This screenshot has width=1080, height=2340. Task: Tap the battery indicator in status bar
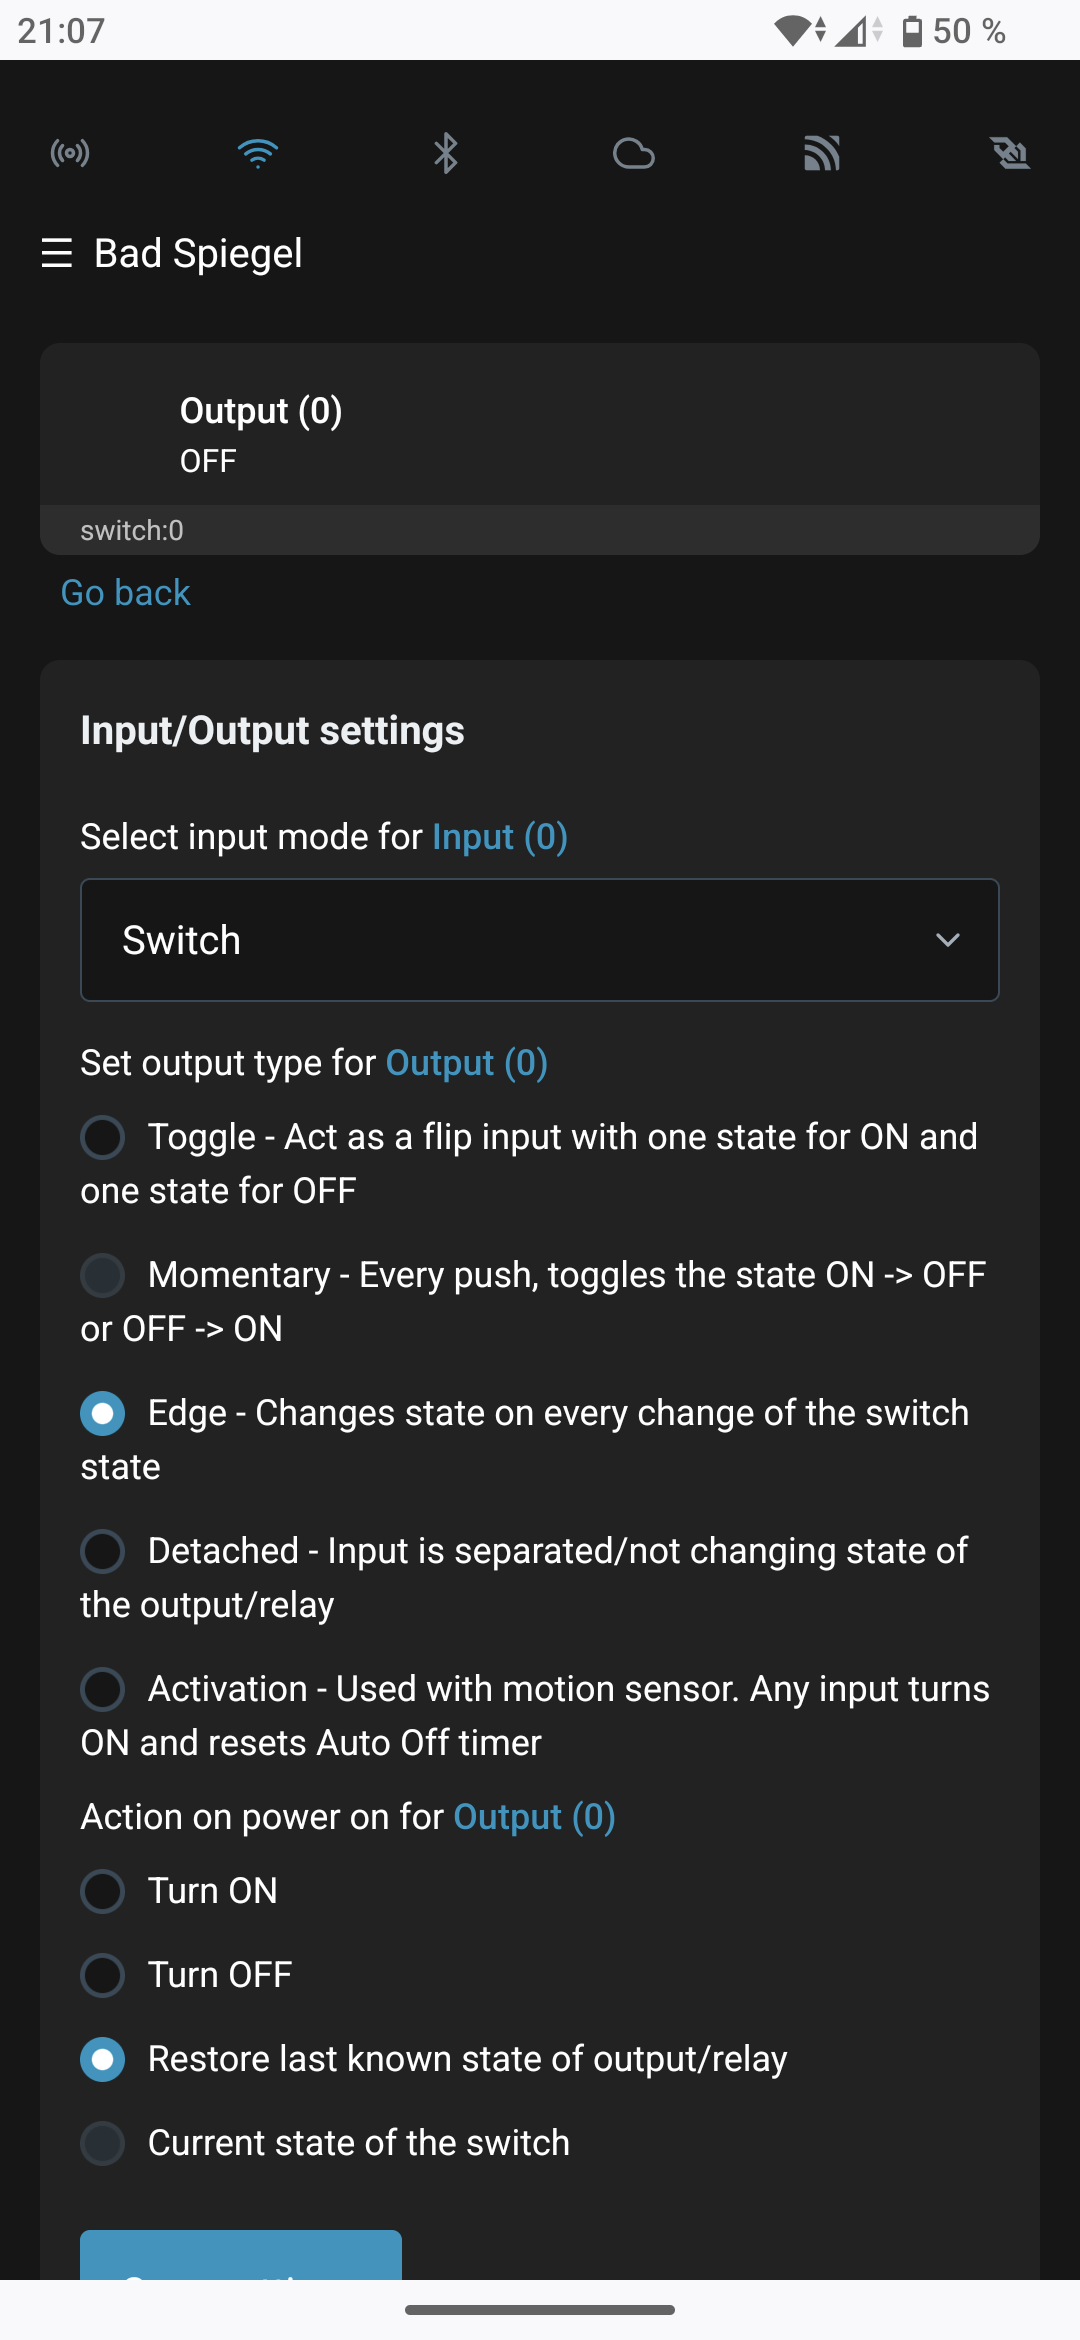pos(912,31)
